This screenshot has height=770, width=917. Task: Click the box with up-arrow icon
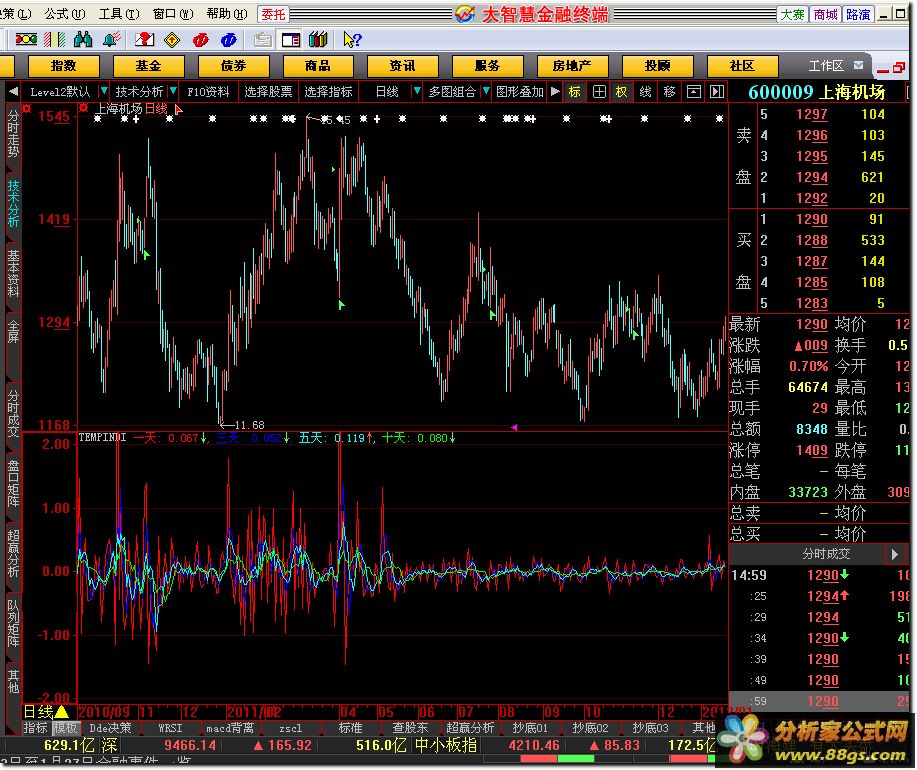(x=694, y=92)
